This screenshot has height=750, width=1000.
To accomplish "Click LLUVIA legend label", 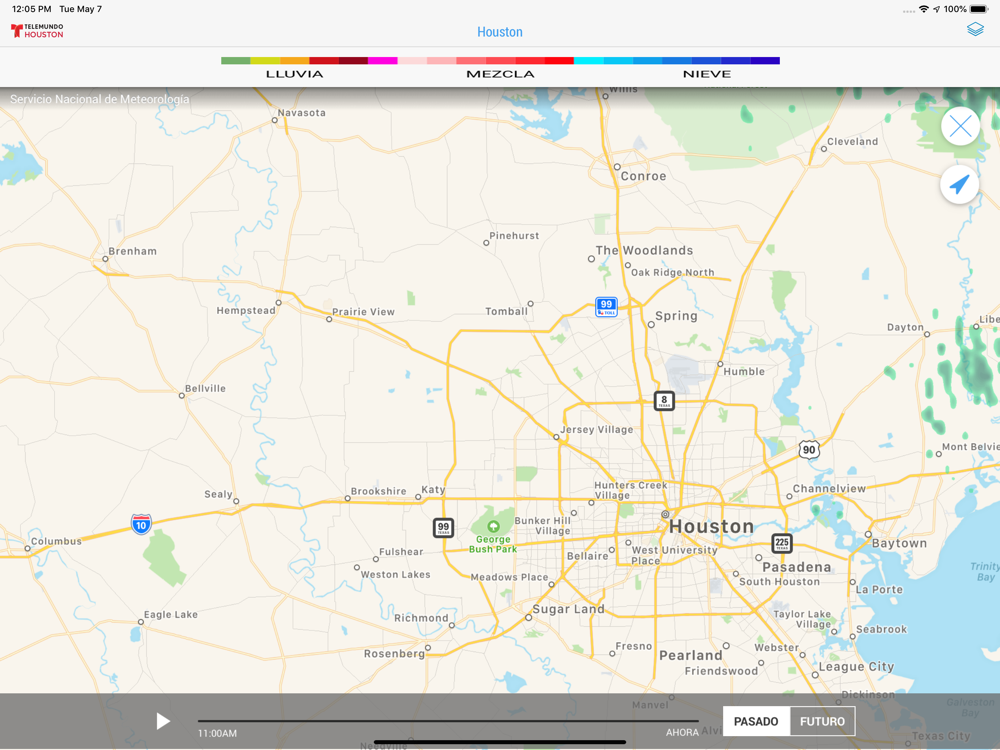I will [x=295, y=74].
